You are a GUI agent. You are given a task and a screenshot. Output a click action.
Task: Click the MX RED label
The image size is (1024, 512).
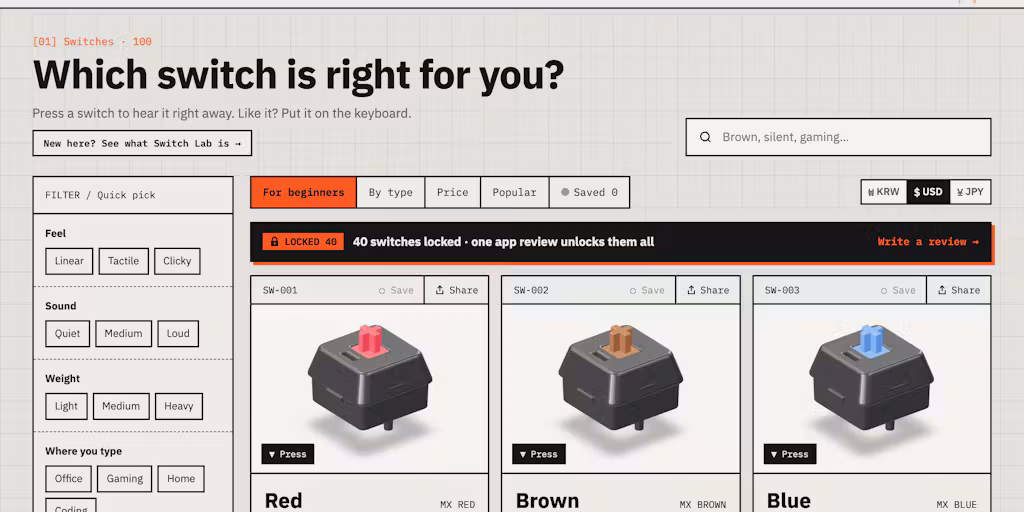point(457,505)
